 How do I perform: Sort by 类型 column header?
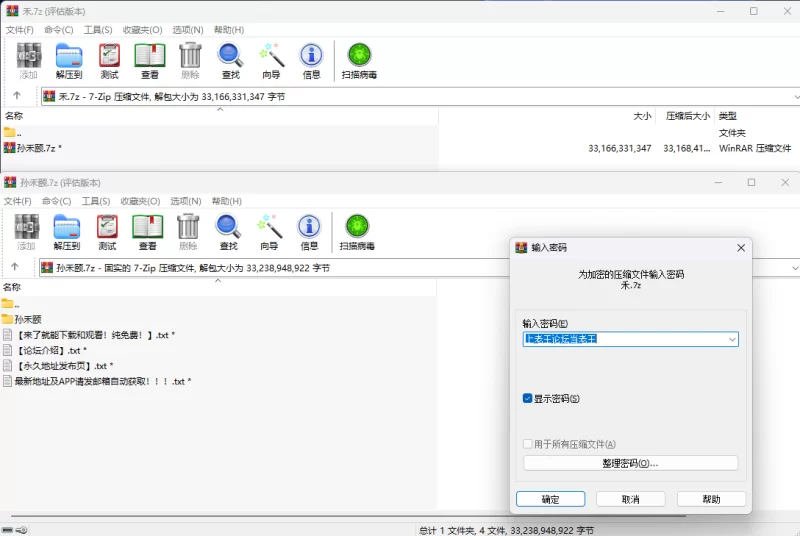[x=728, y=116]
